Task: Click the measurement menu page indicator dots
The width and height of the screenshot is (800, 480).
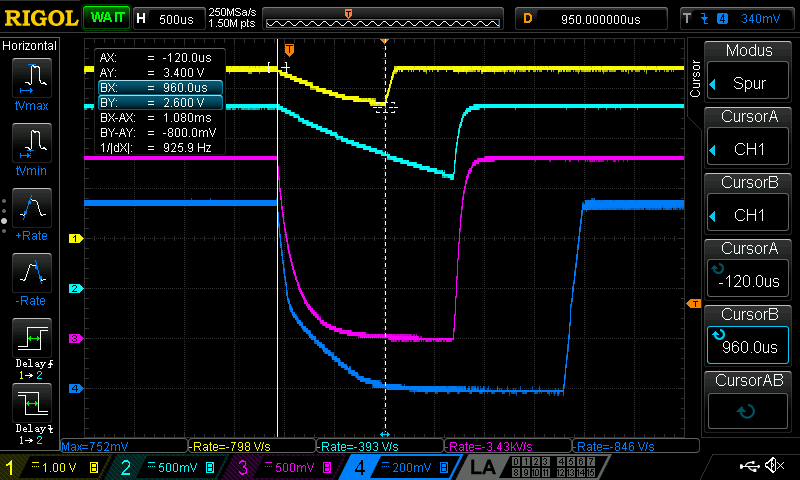Action: click(x=4, y=216)
